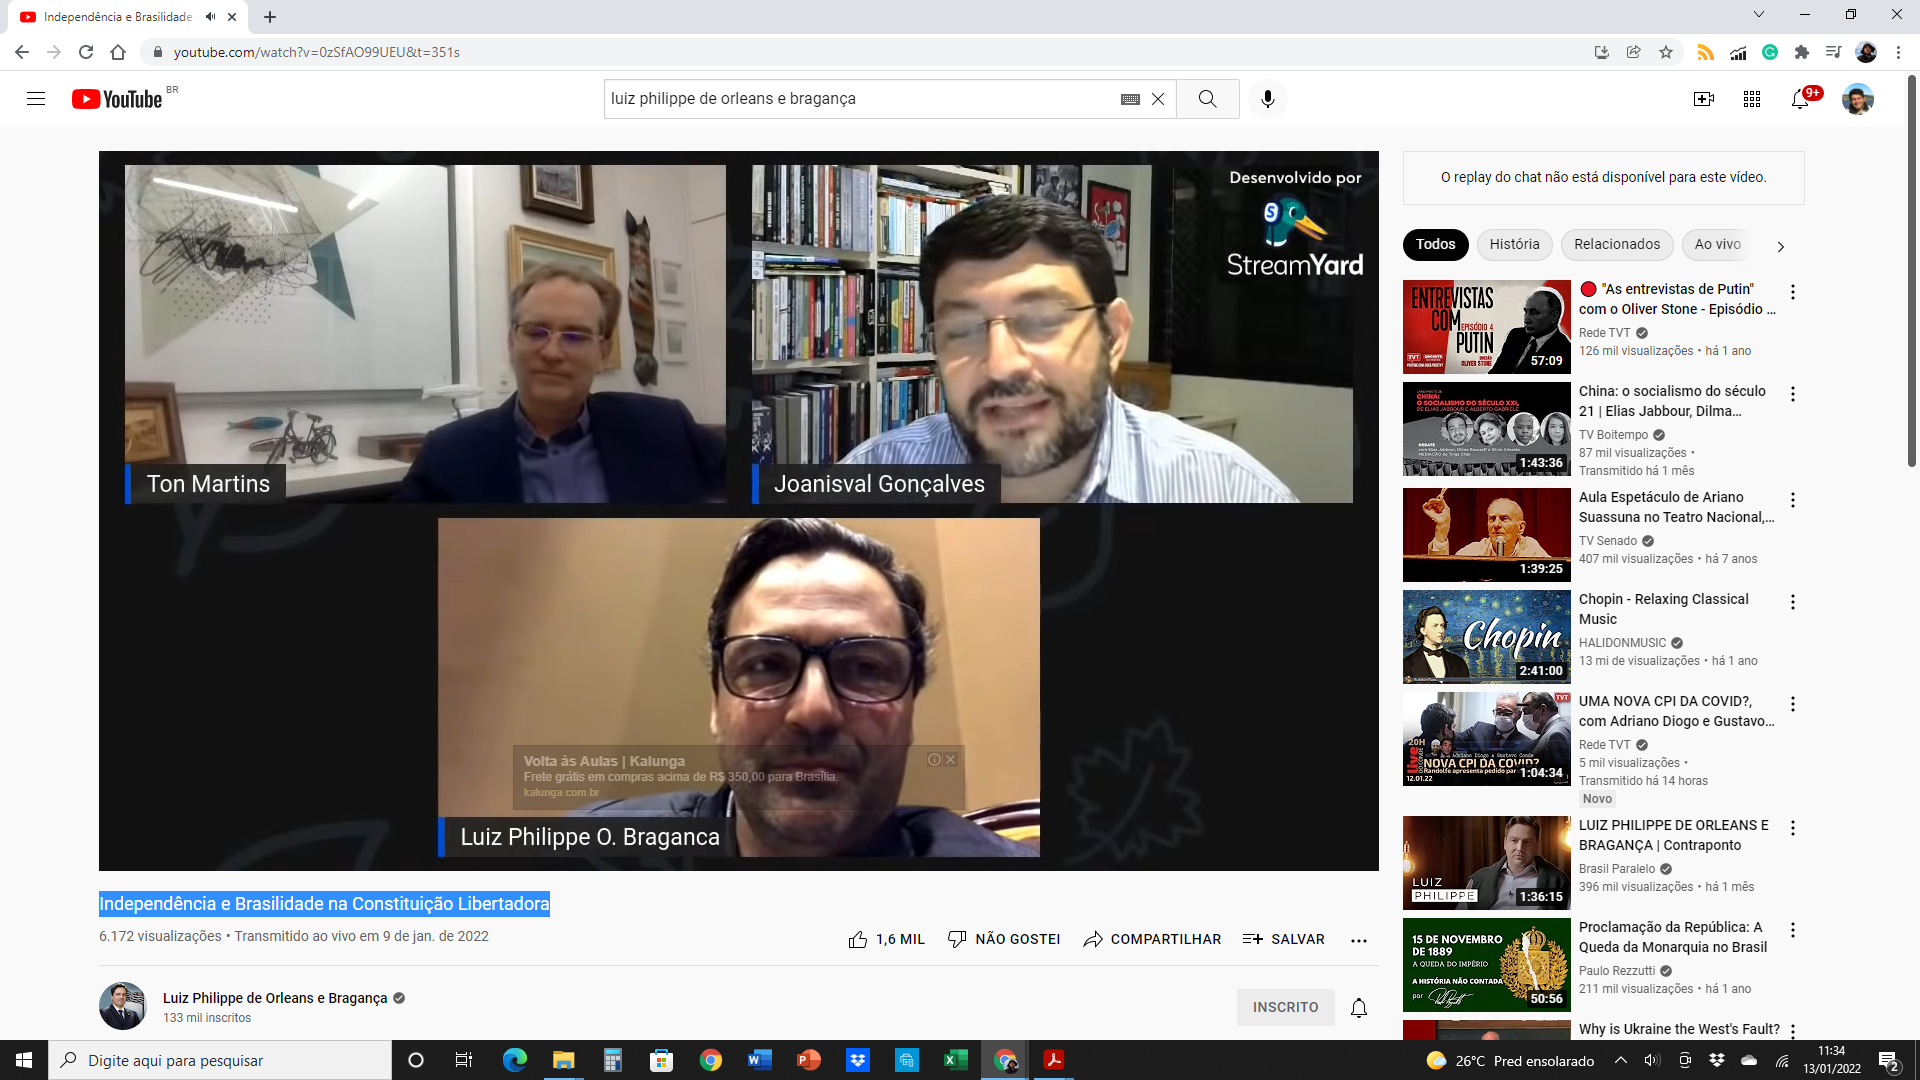Open more actions menu beside SALVAR
Viewport: 1920px width, 1080px height.
[x=1359, y=940]
